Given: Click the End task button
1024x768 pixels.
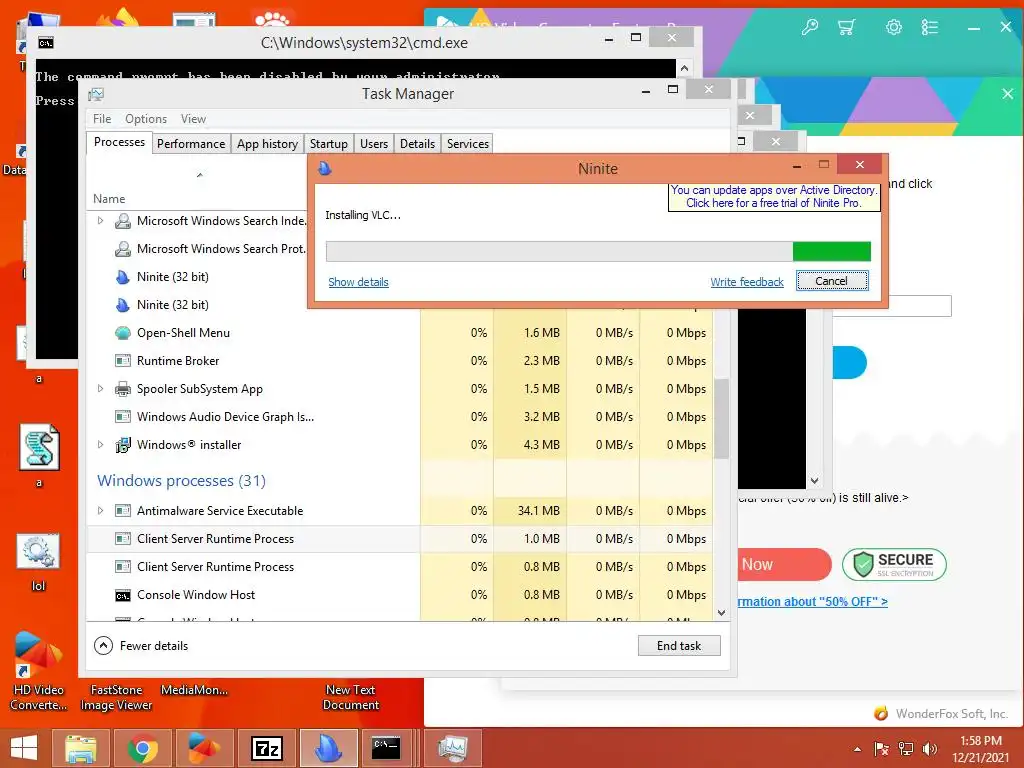Looking at the screenshot, I should (679, 646).
